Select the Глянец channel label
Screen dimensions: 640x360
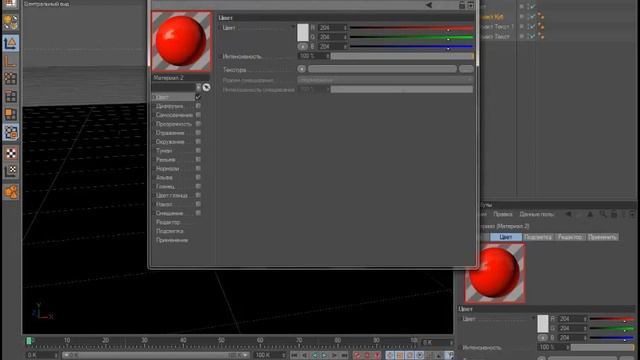[165, 187]
